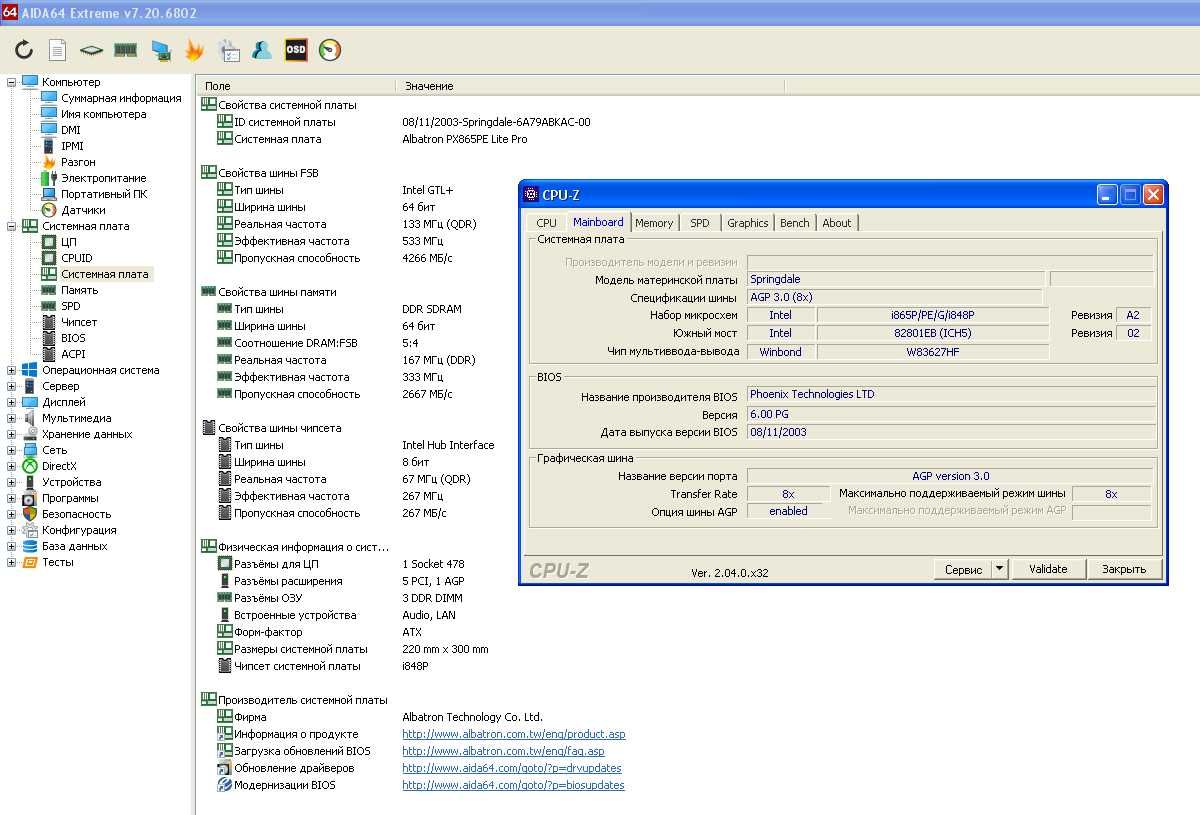
Task: Expand the Дисплей tree node
Action: tap(12, 402)
